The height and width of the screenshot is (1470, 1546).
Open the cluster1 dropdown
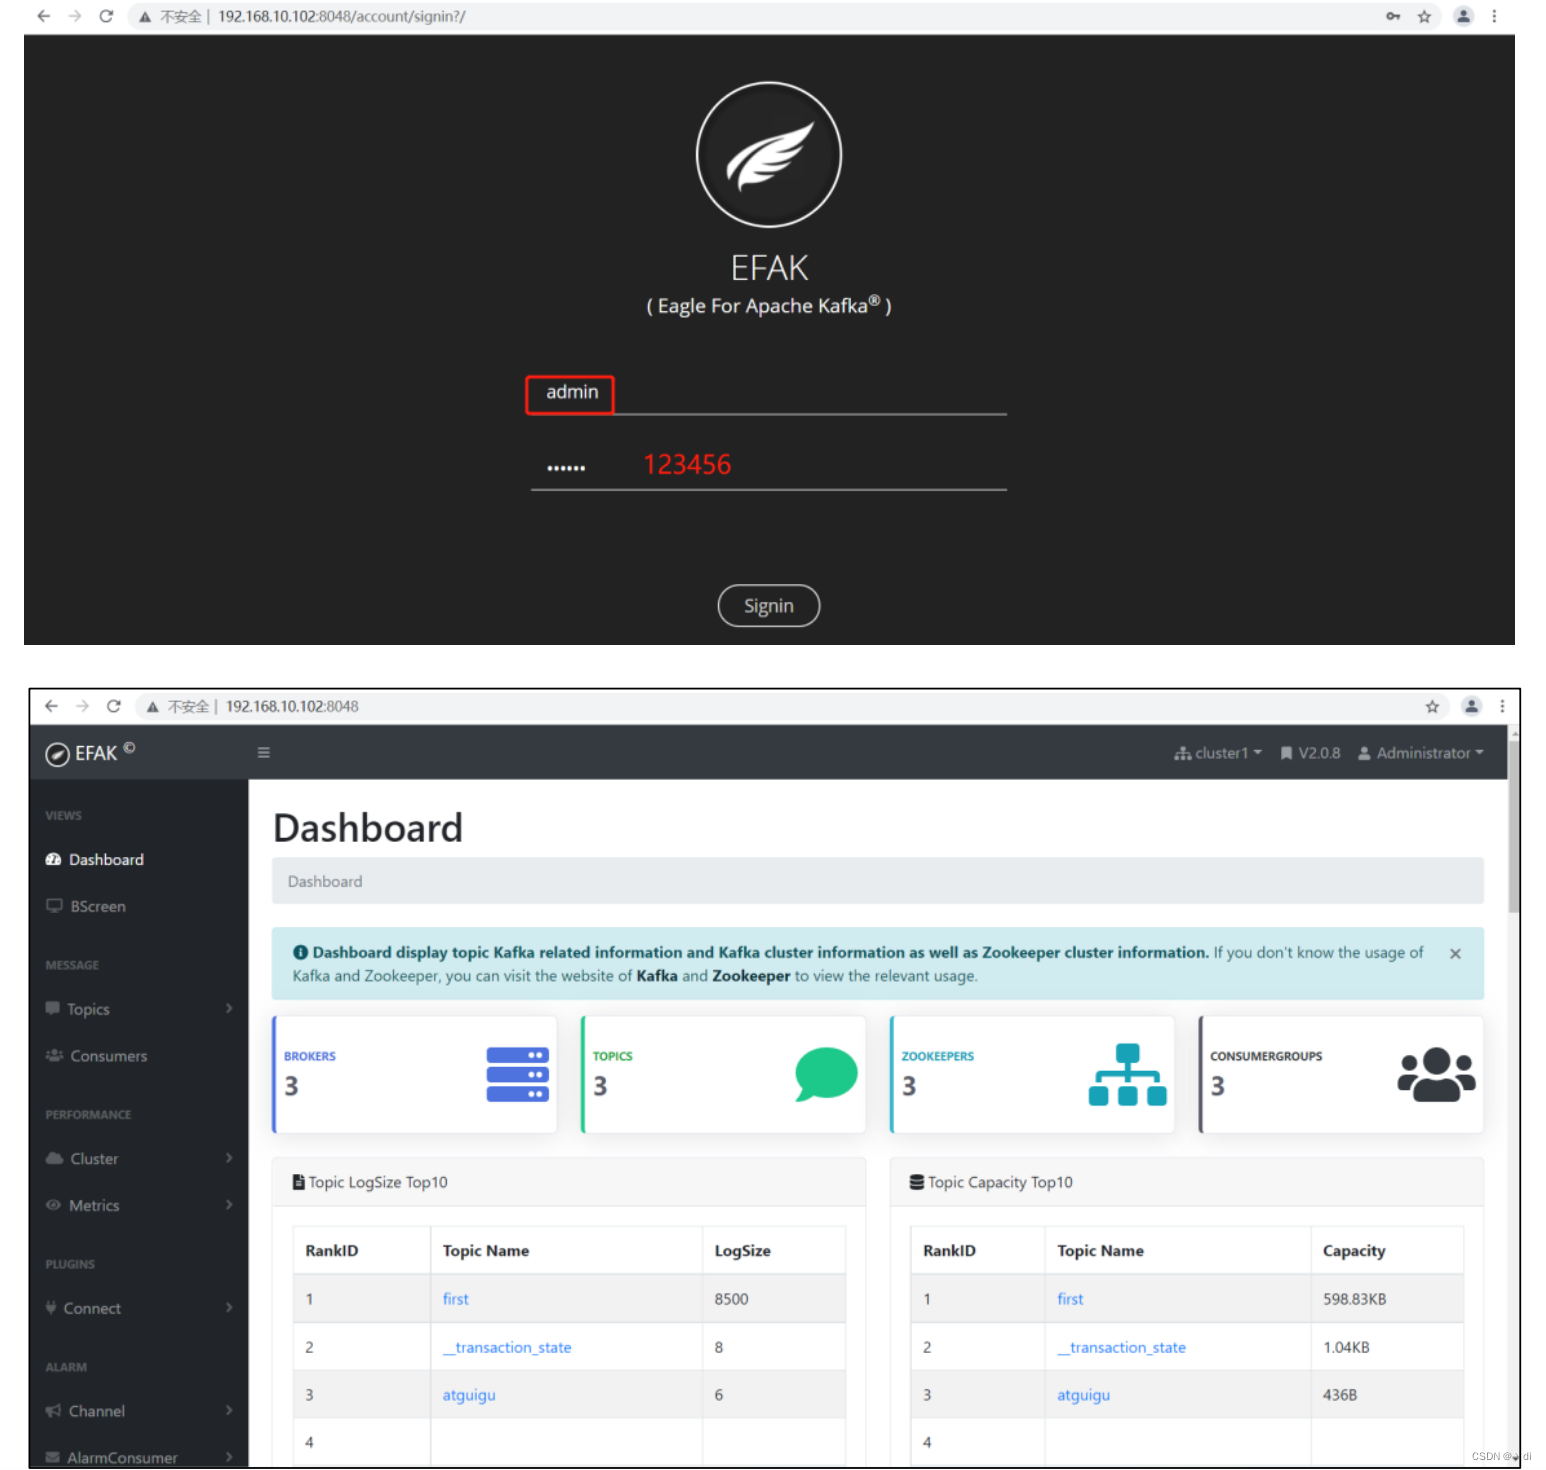coord(1218,753)
